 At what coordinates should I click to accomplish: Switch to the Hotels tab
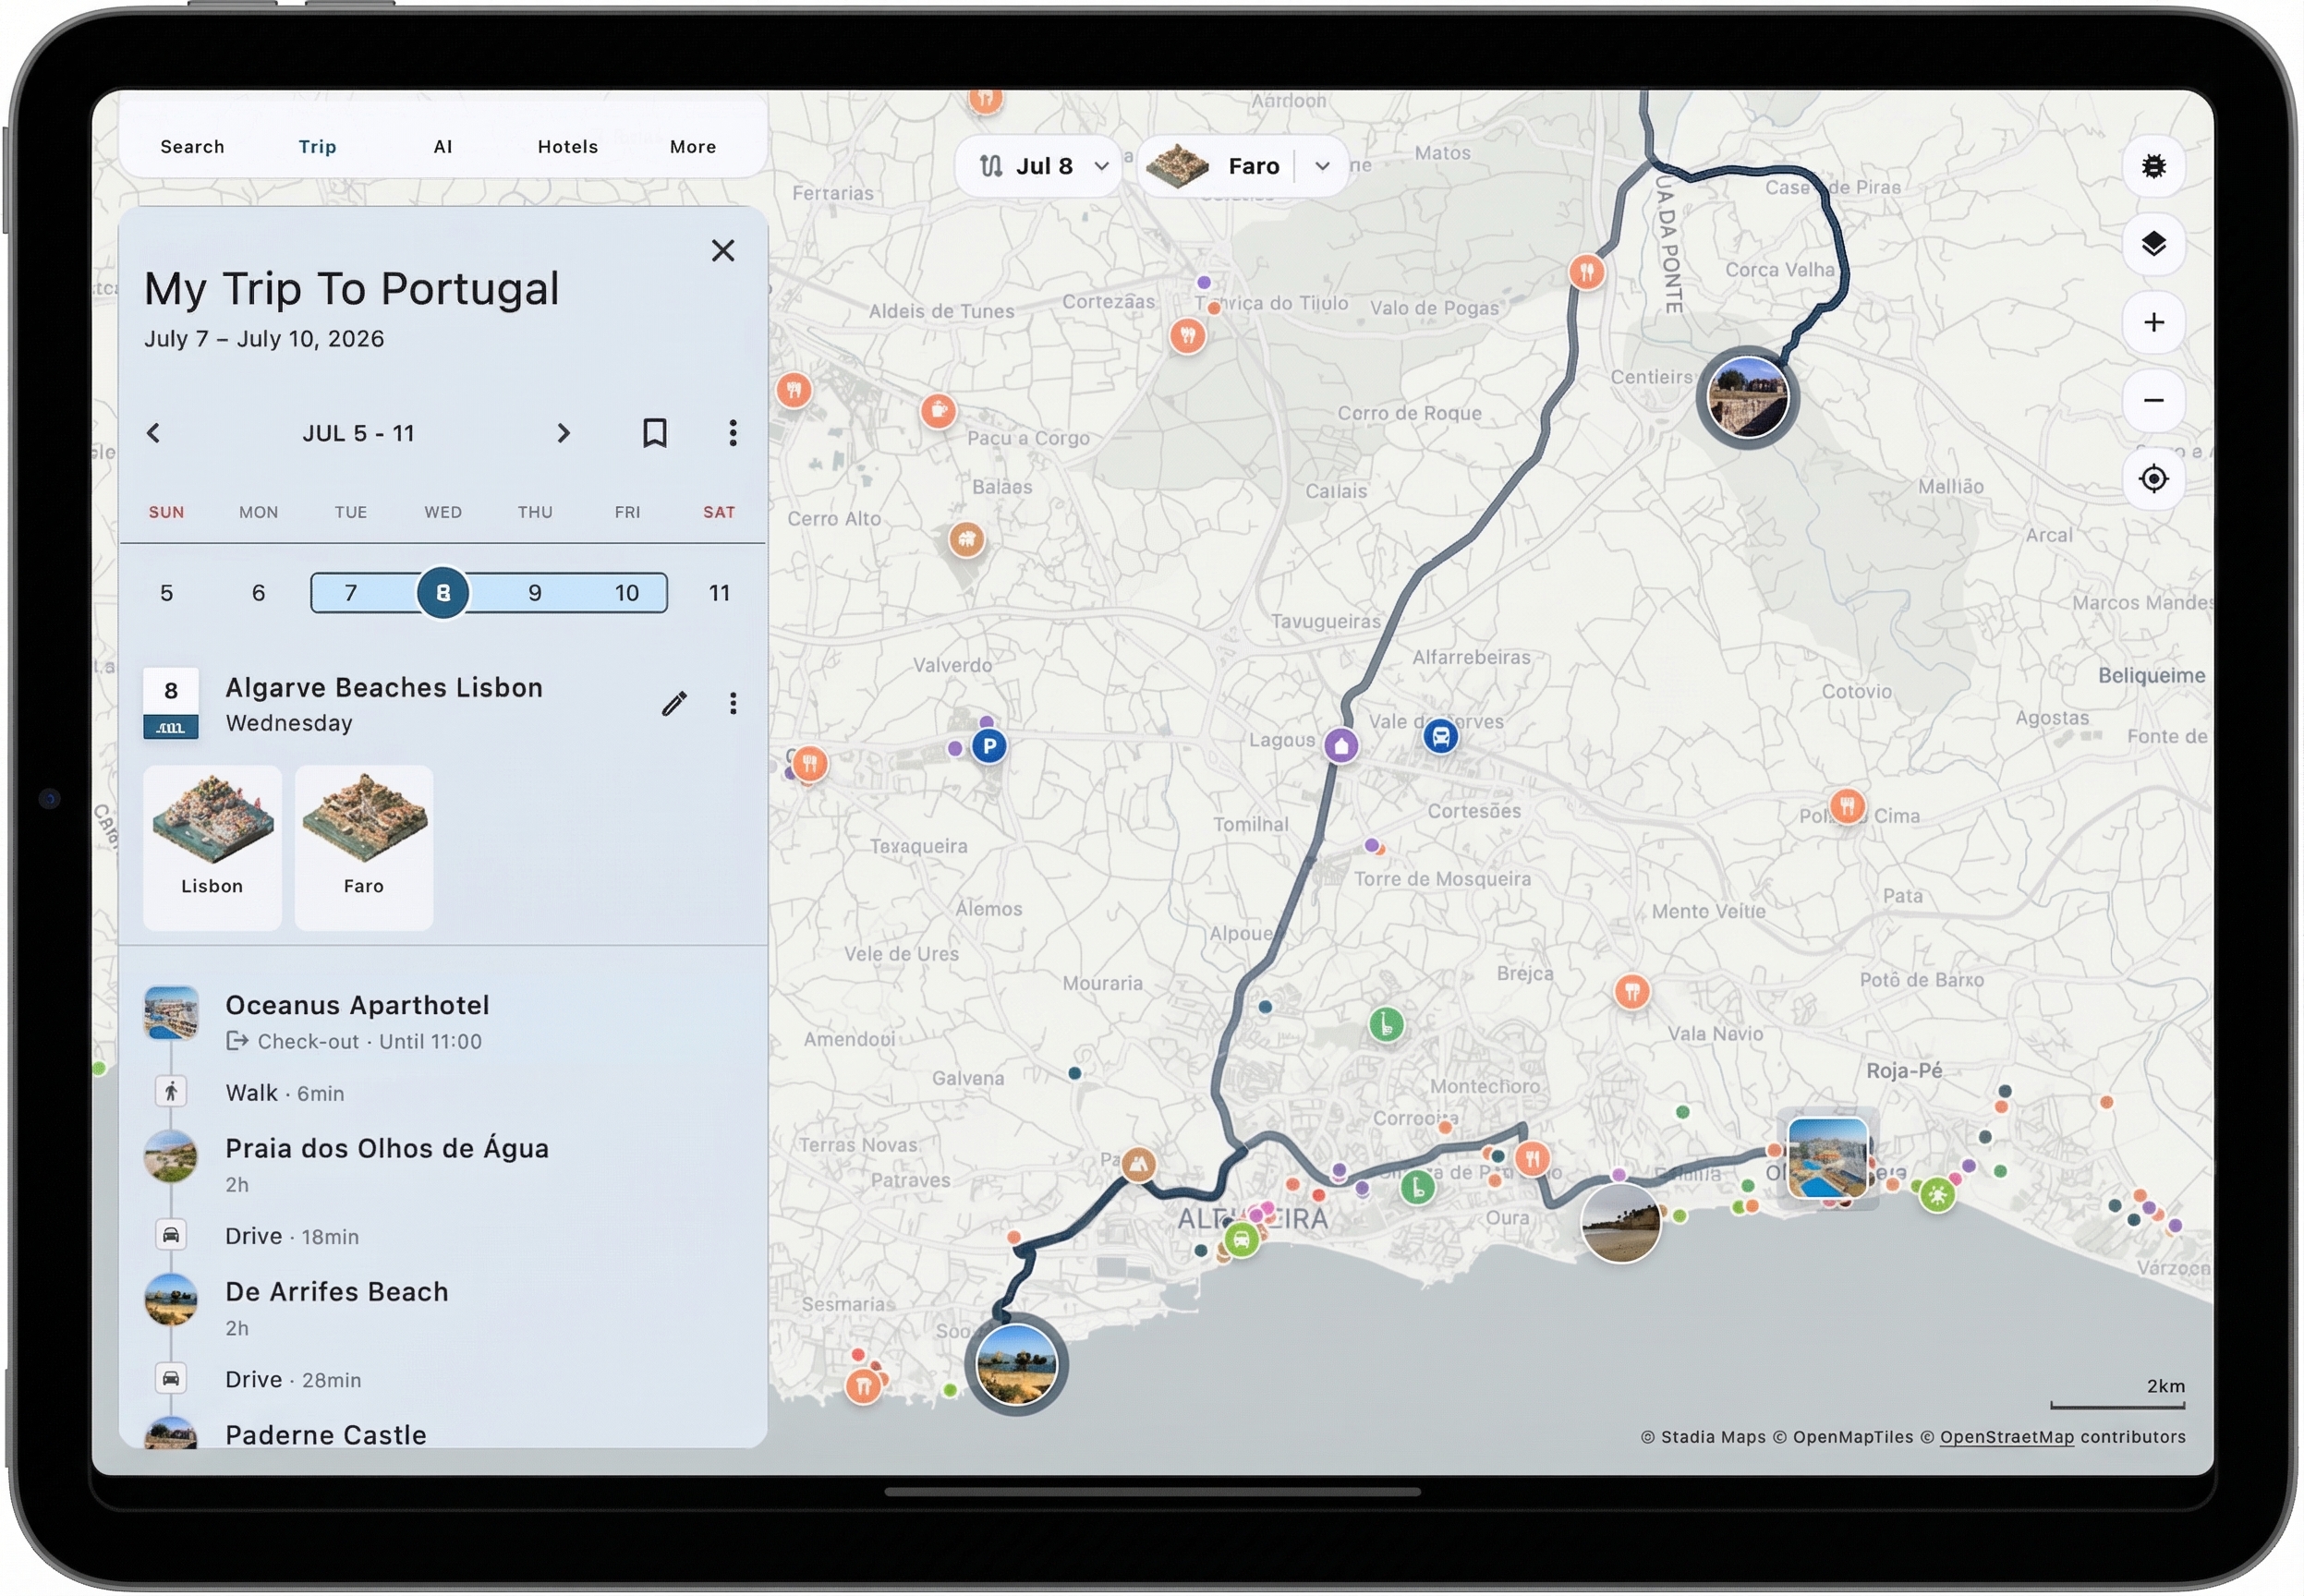pos(567,146)
